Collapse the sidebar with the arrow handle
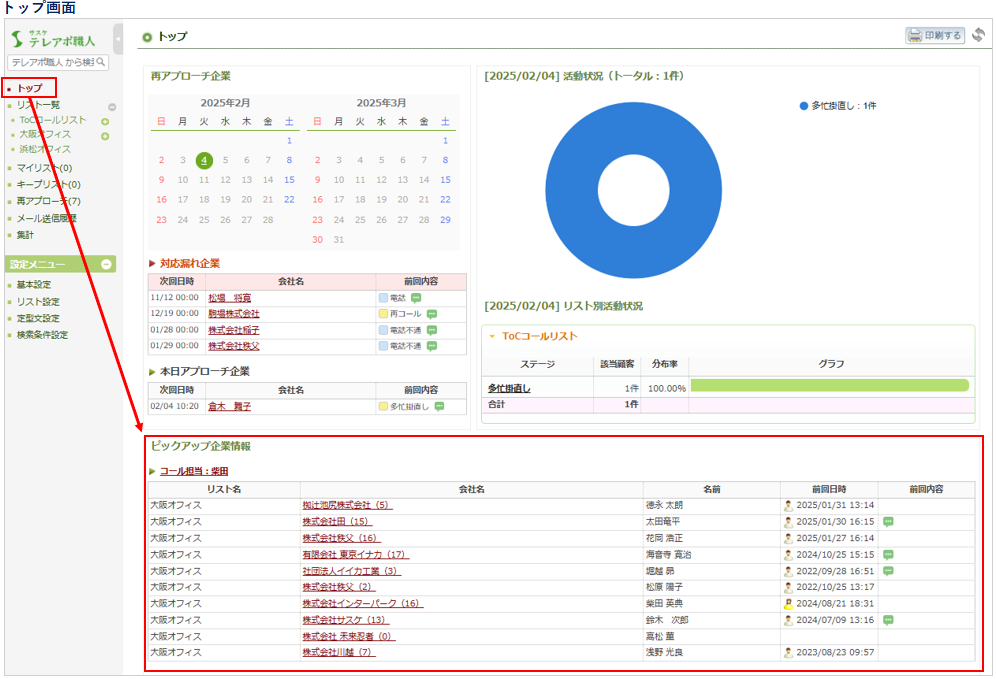This screenshot has width=996, height=679. click(x=118, y=39)
